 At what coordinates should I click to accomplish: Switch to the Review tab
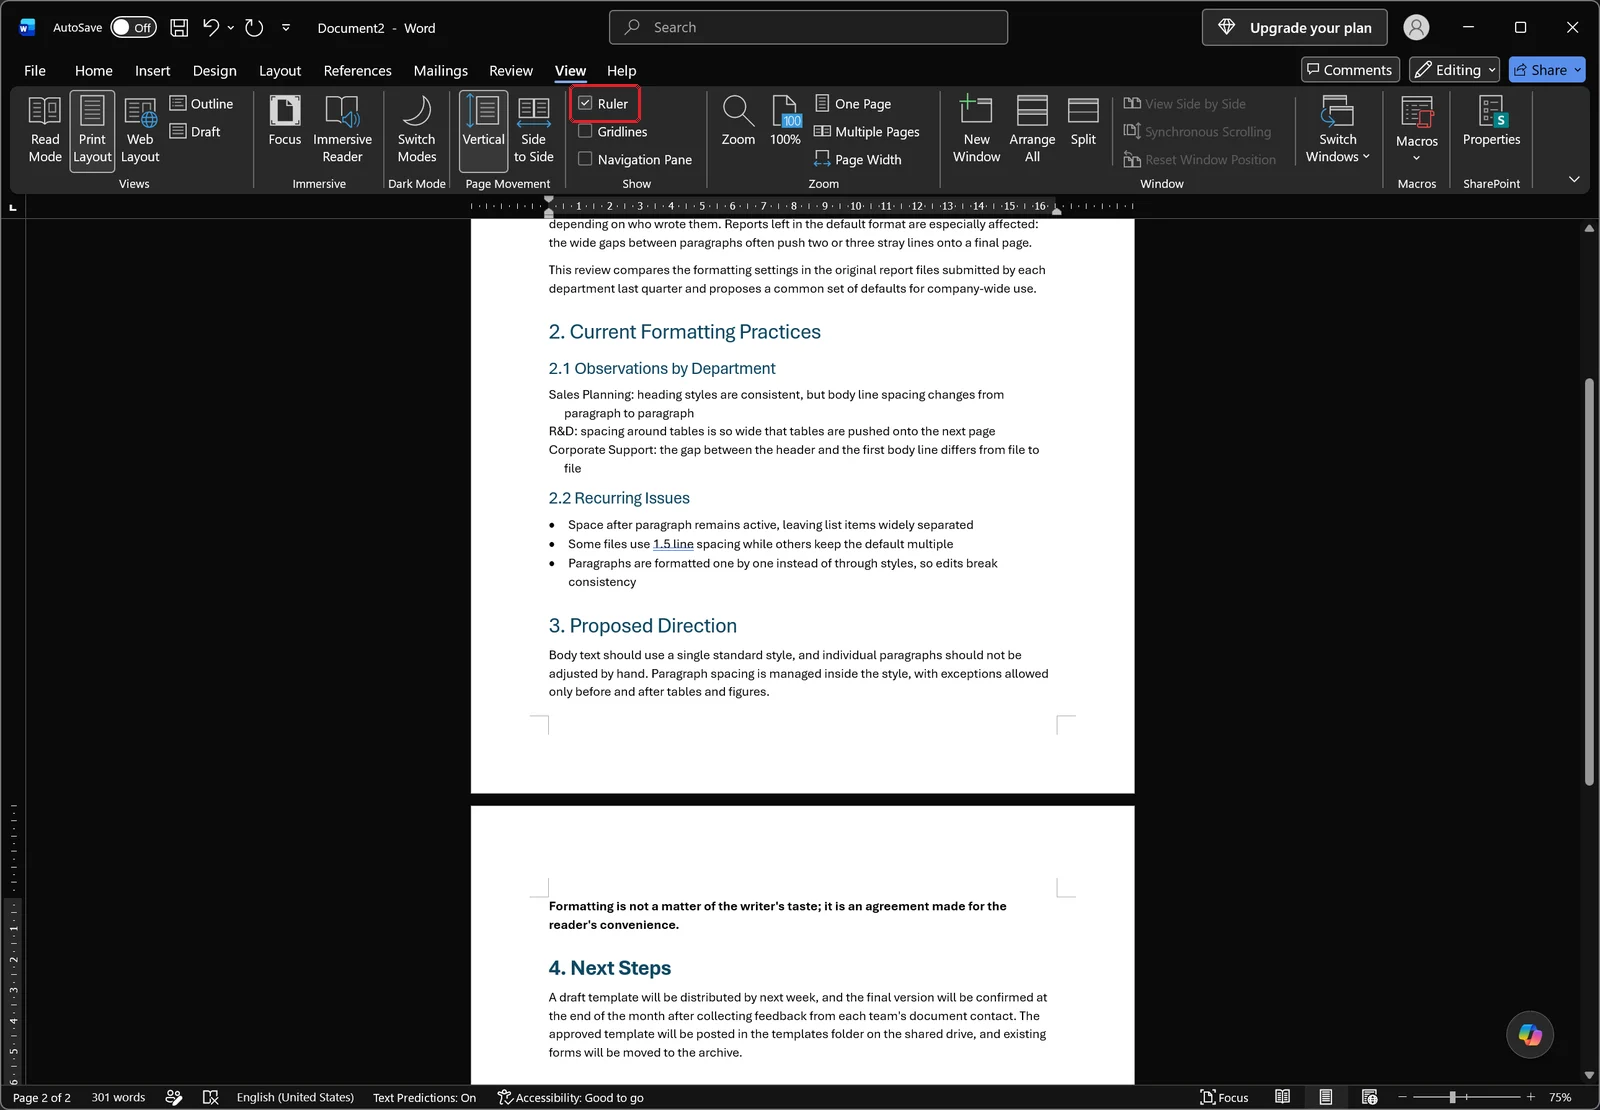511,70
